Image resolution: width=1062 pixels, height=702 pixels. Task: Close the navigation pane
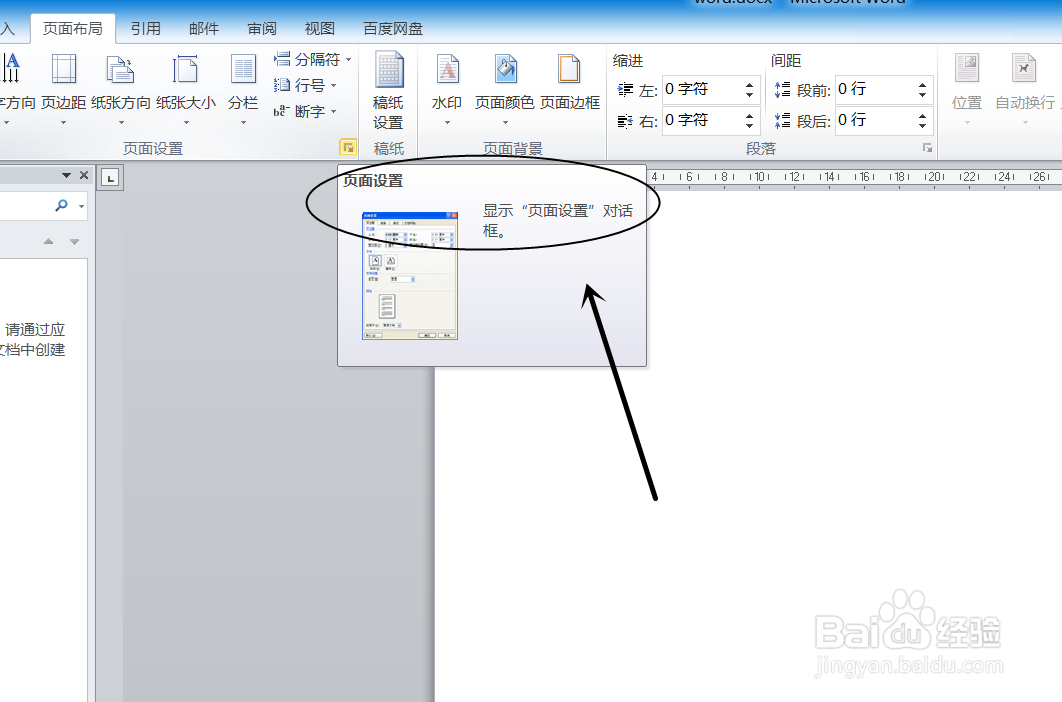(x=84, y=175)
